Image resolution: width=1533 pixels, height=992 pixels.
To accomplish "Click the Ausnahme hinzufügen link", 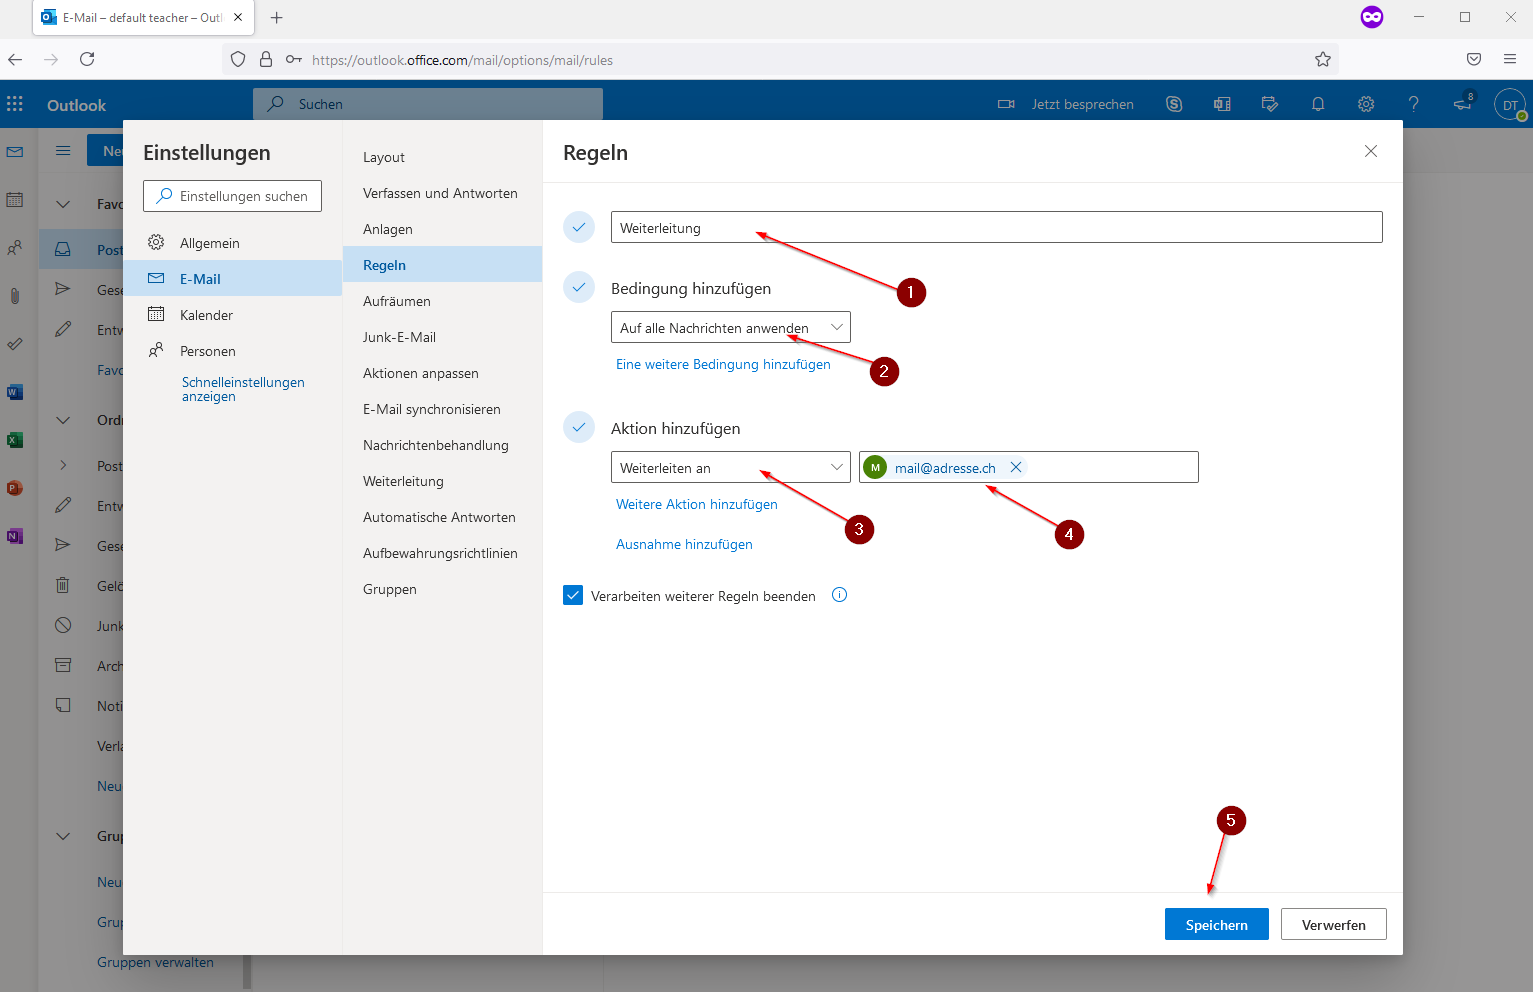I will point(684,544).
